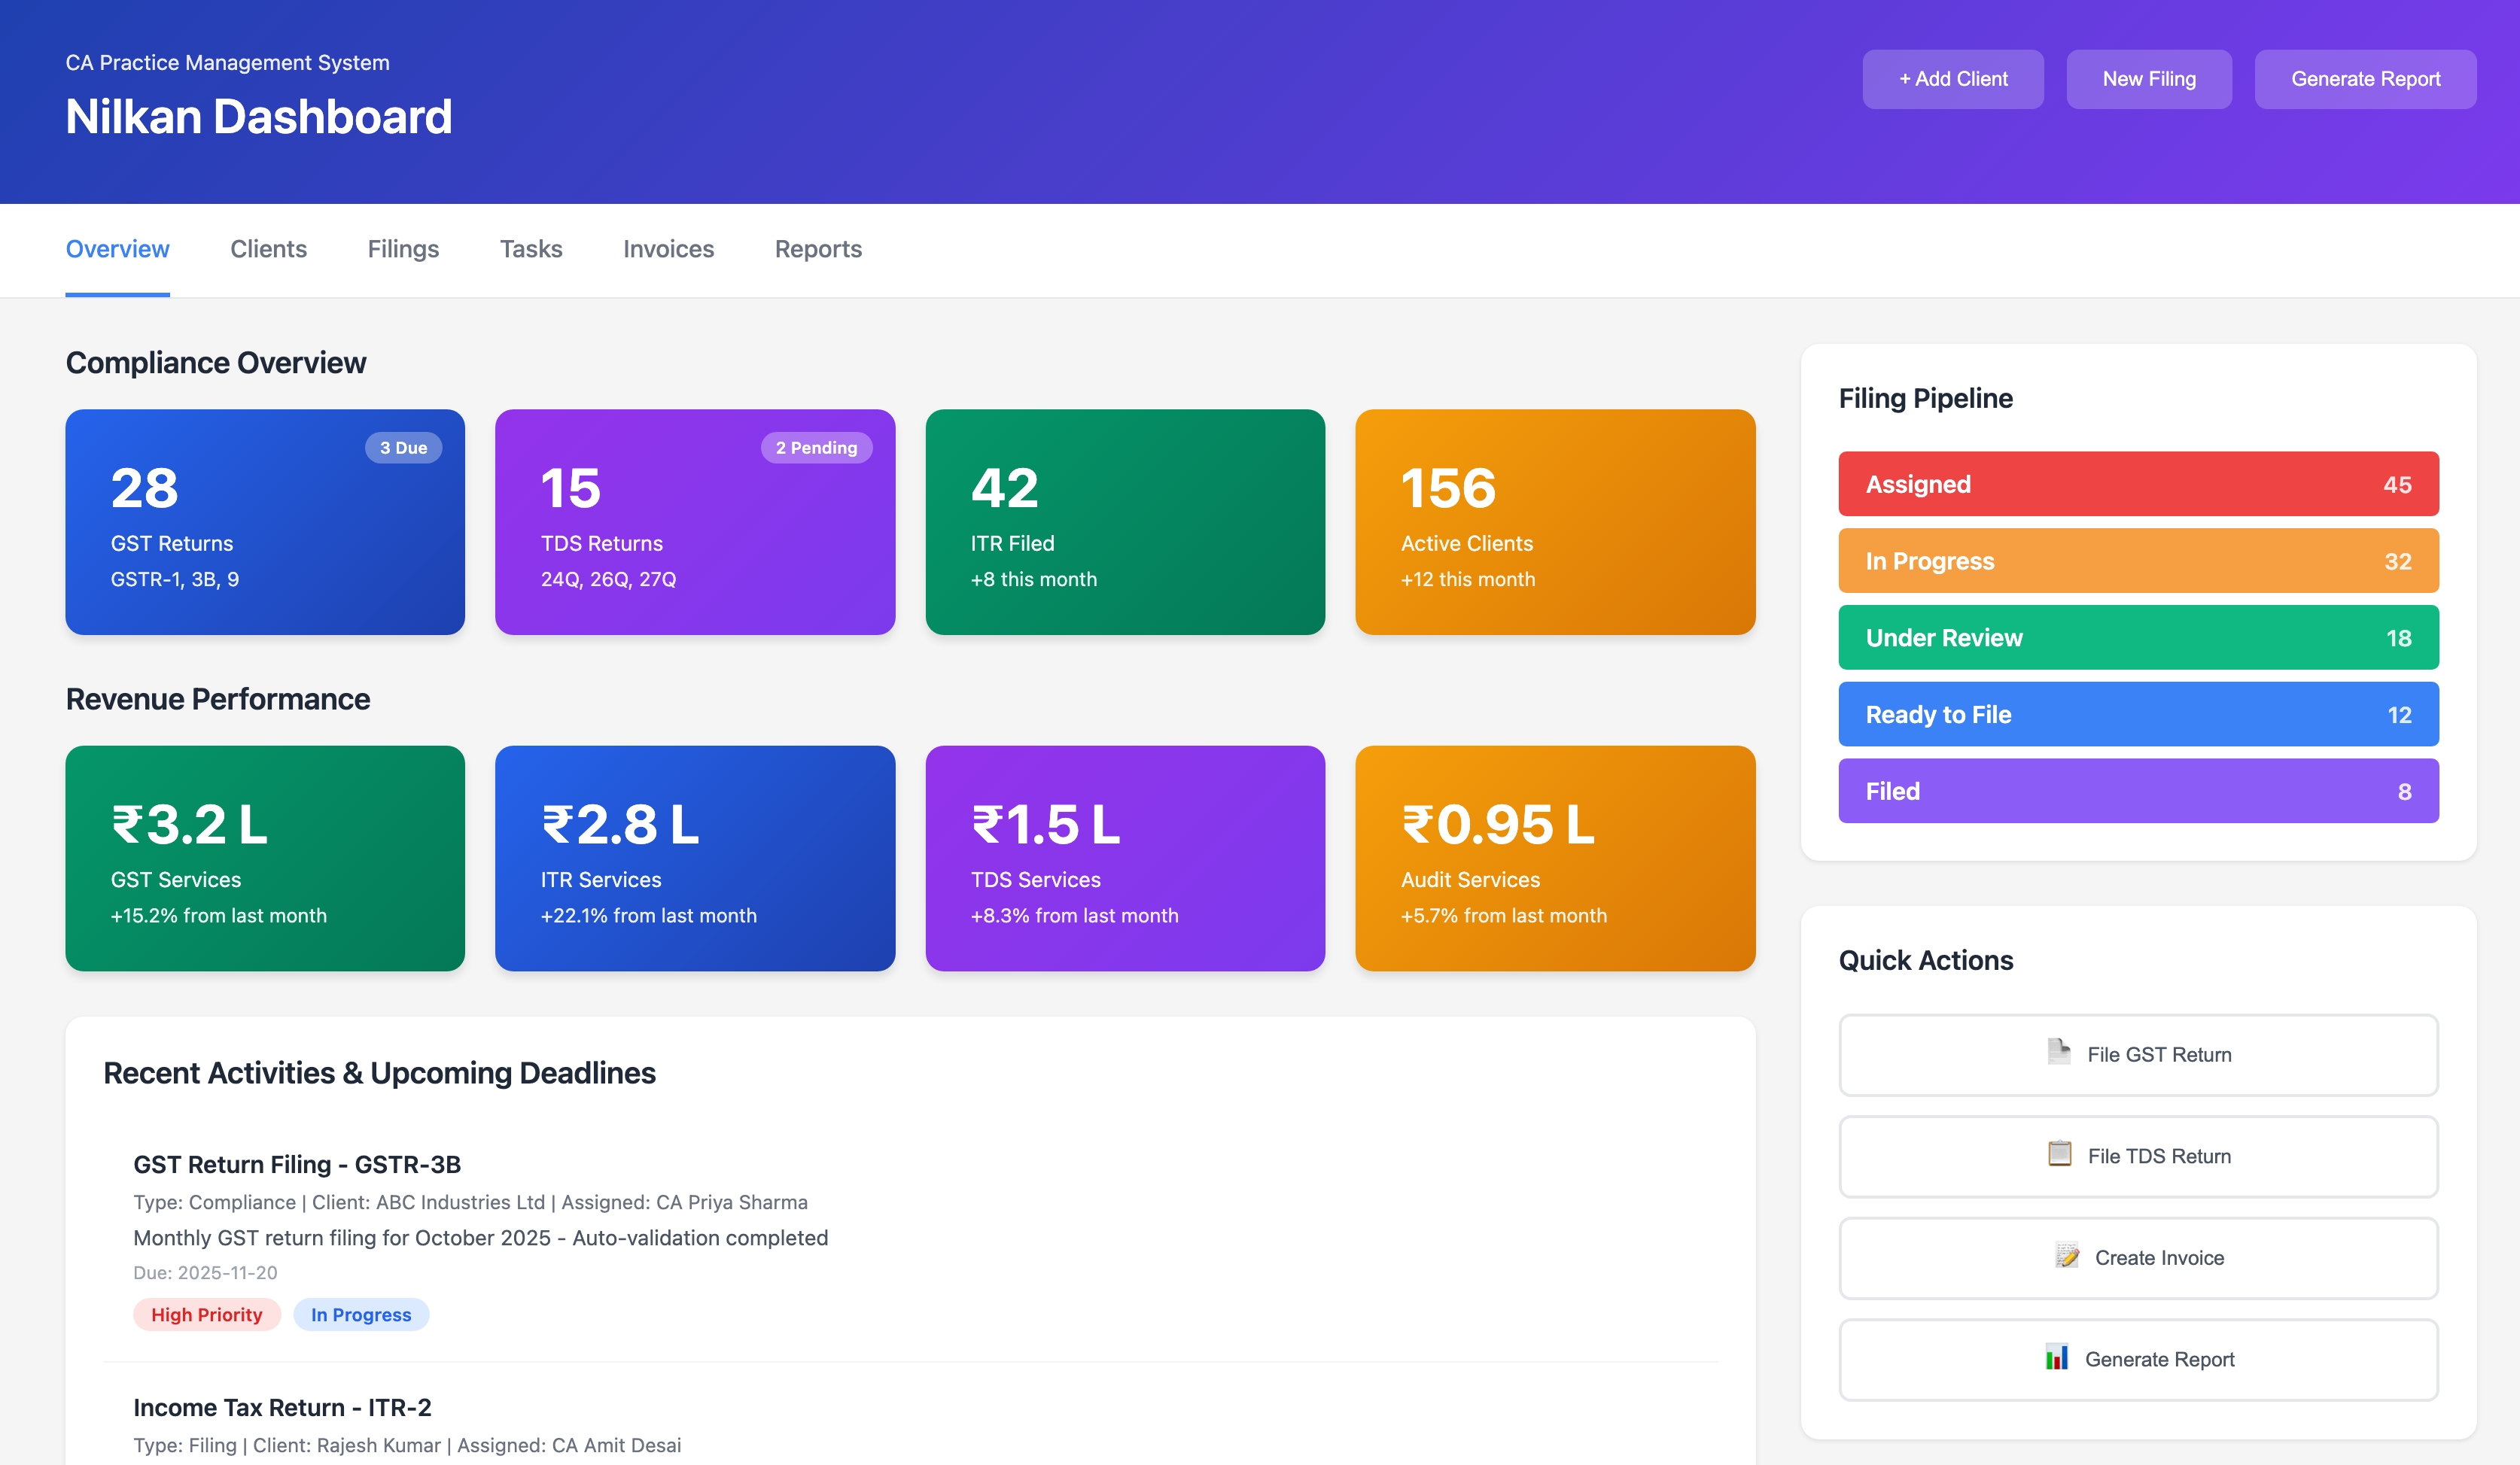Open the green Under Review pipeline stage
The image size is (2520, 1465).
click(x=2138, y=638)
